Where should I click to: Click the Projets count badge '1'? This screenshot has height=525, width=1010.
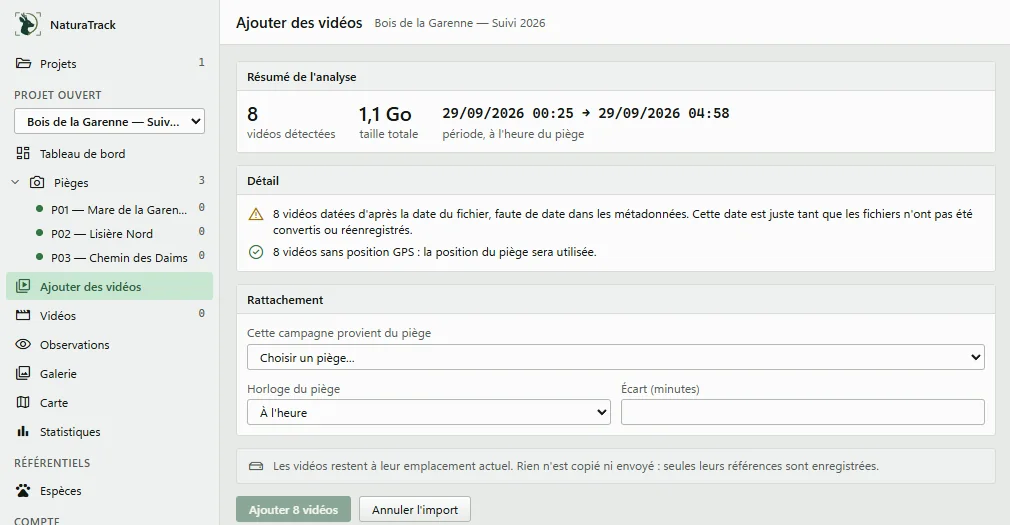coord(202,62)
